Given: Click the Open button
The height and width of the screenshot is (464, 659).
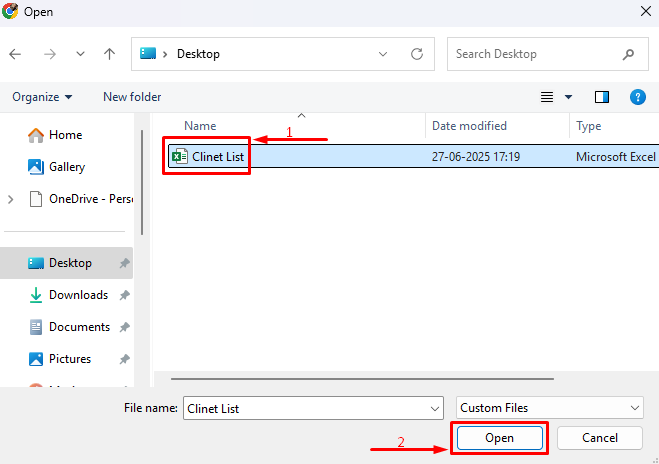Looking at the screenshot, I should [x=499, y=438].
